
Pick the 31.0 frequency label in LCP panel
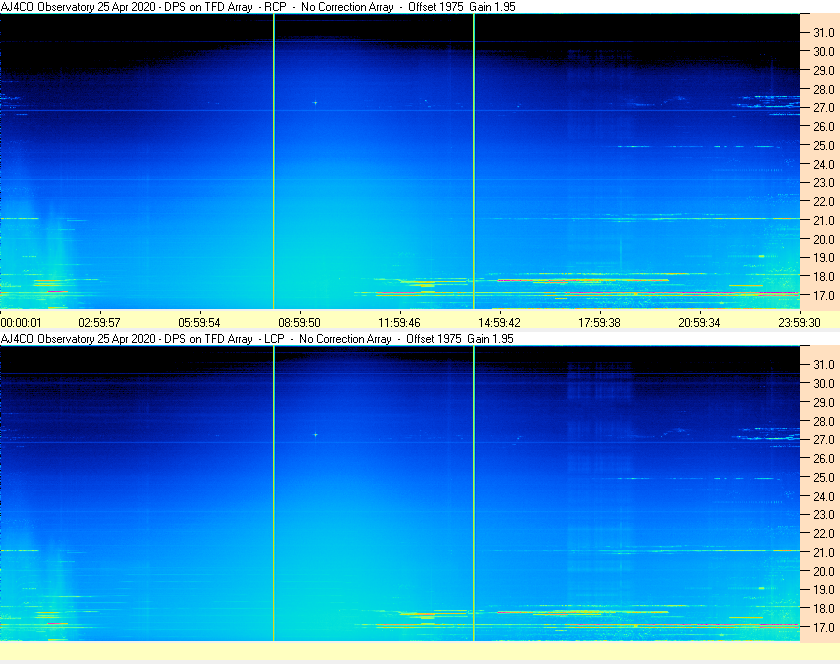[x=824, y=364]
